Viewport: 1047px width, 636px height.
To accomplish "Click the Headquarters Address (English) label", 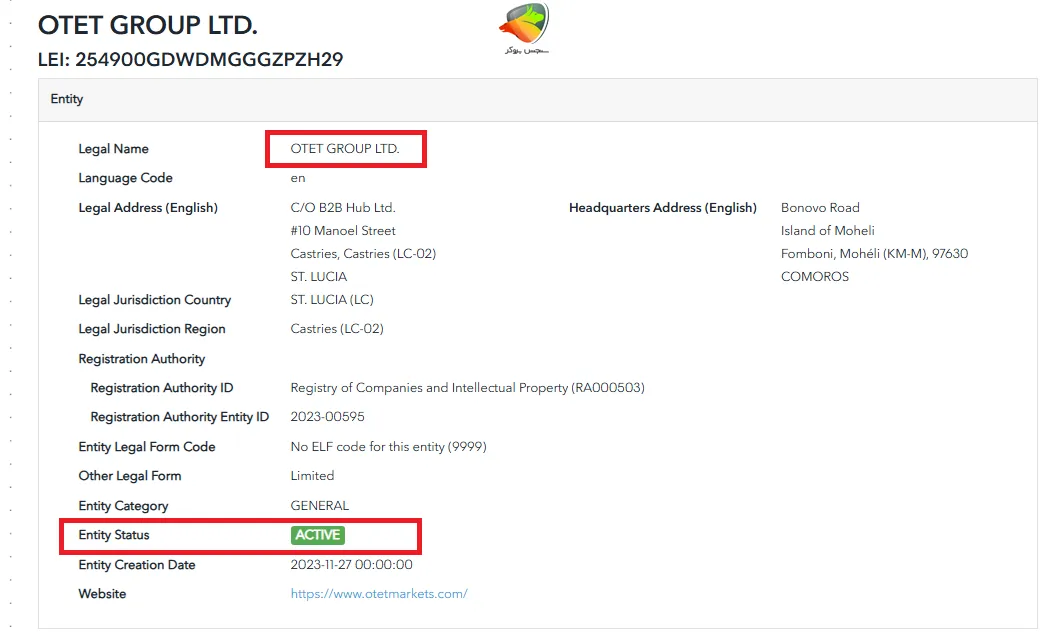I will [662, 208].
